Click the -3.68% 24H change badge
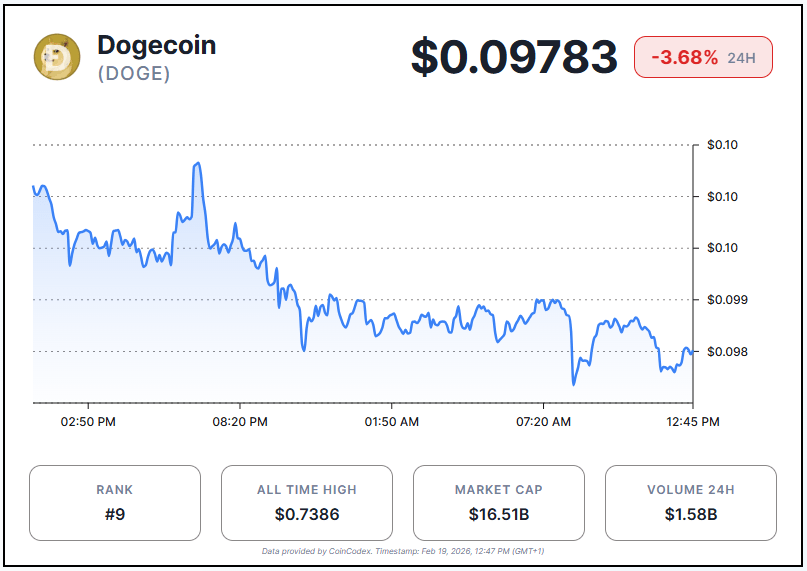 pyautogui.click(x=703, y=57)
